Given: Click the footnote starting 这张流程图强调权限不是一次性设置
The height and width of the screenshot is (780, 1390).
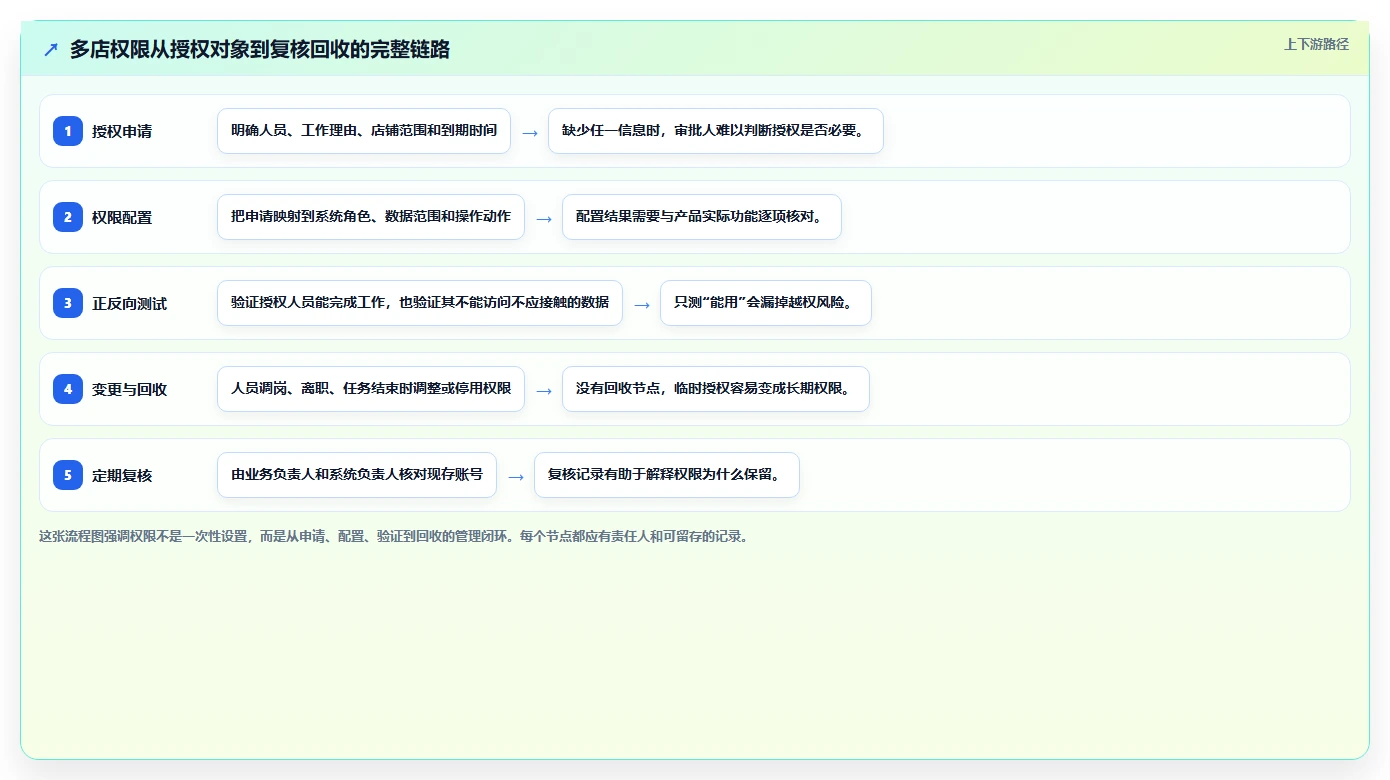Looking at the screenshot, I should tap(395, 536).
